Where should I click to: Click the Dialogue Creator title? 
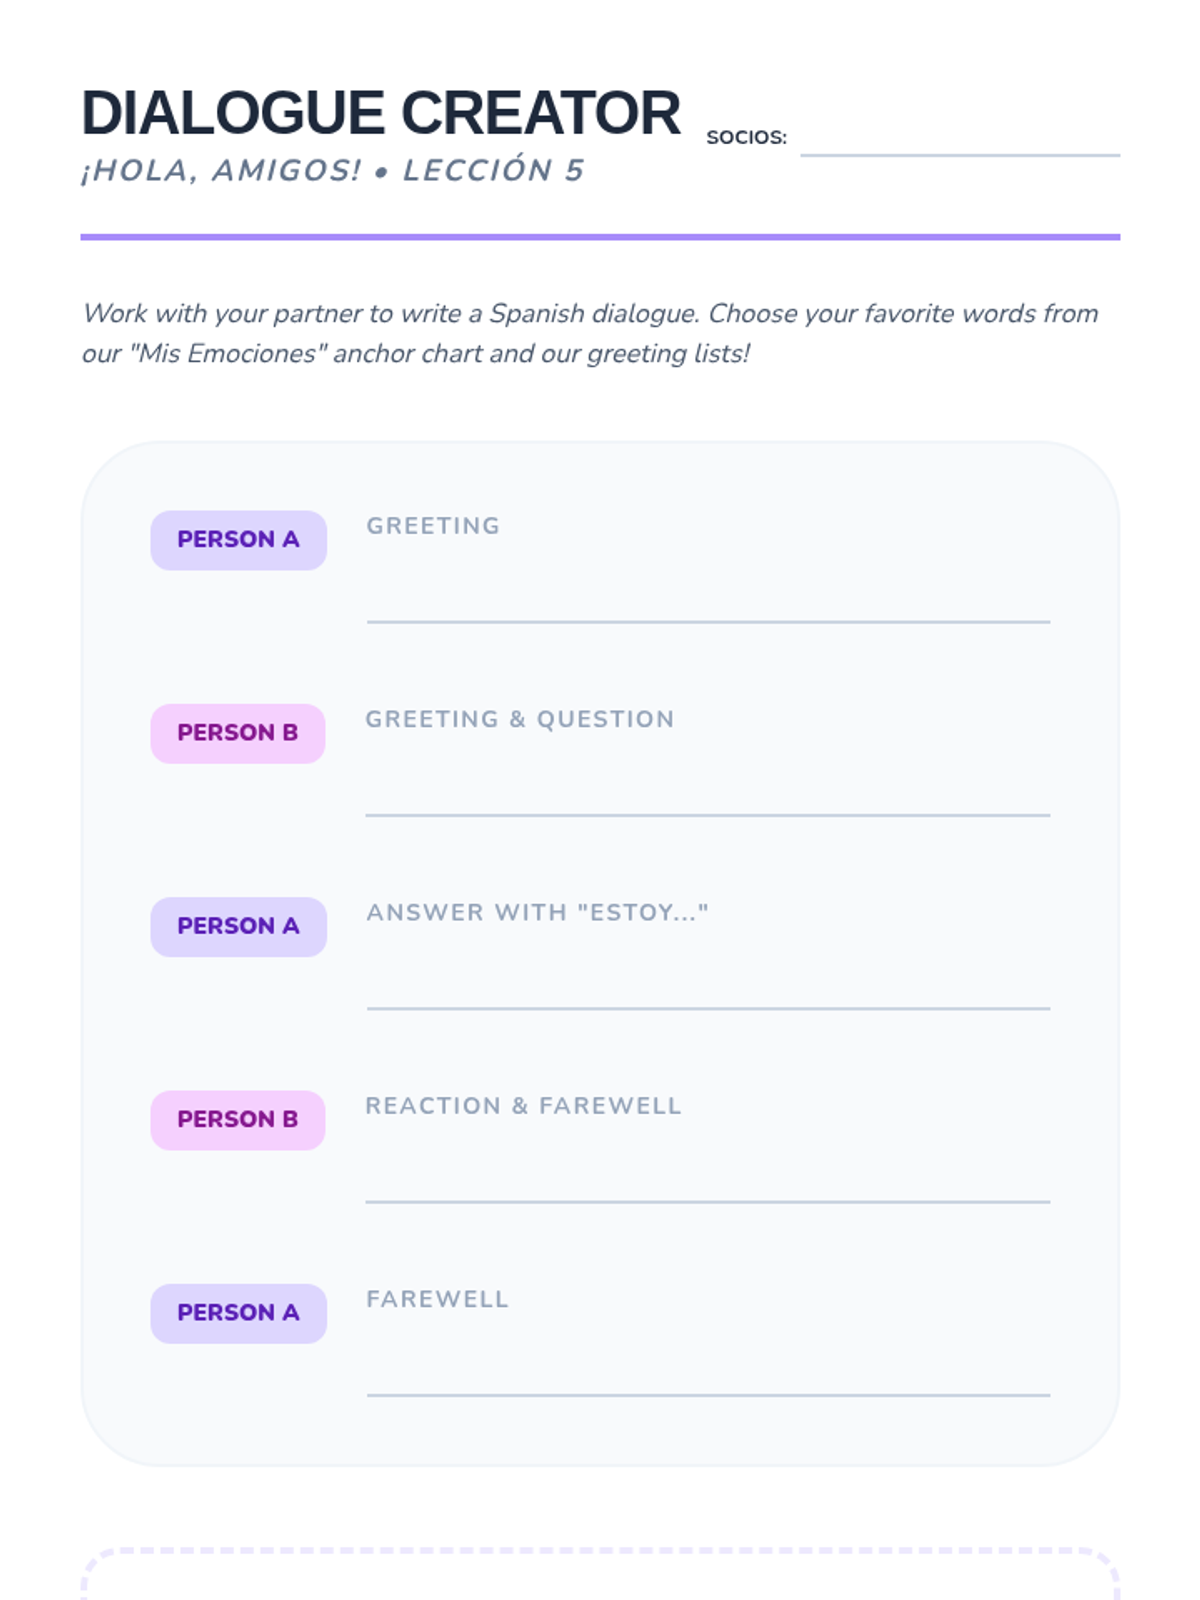coord(381,112)
